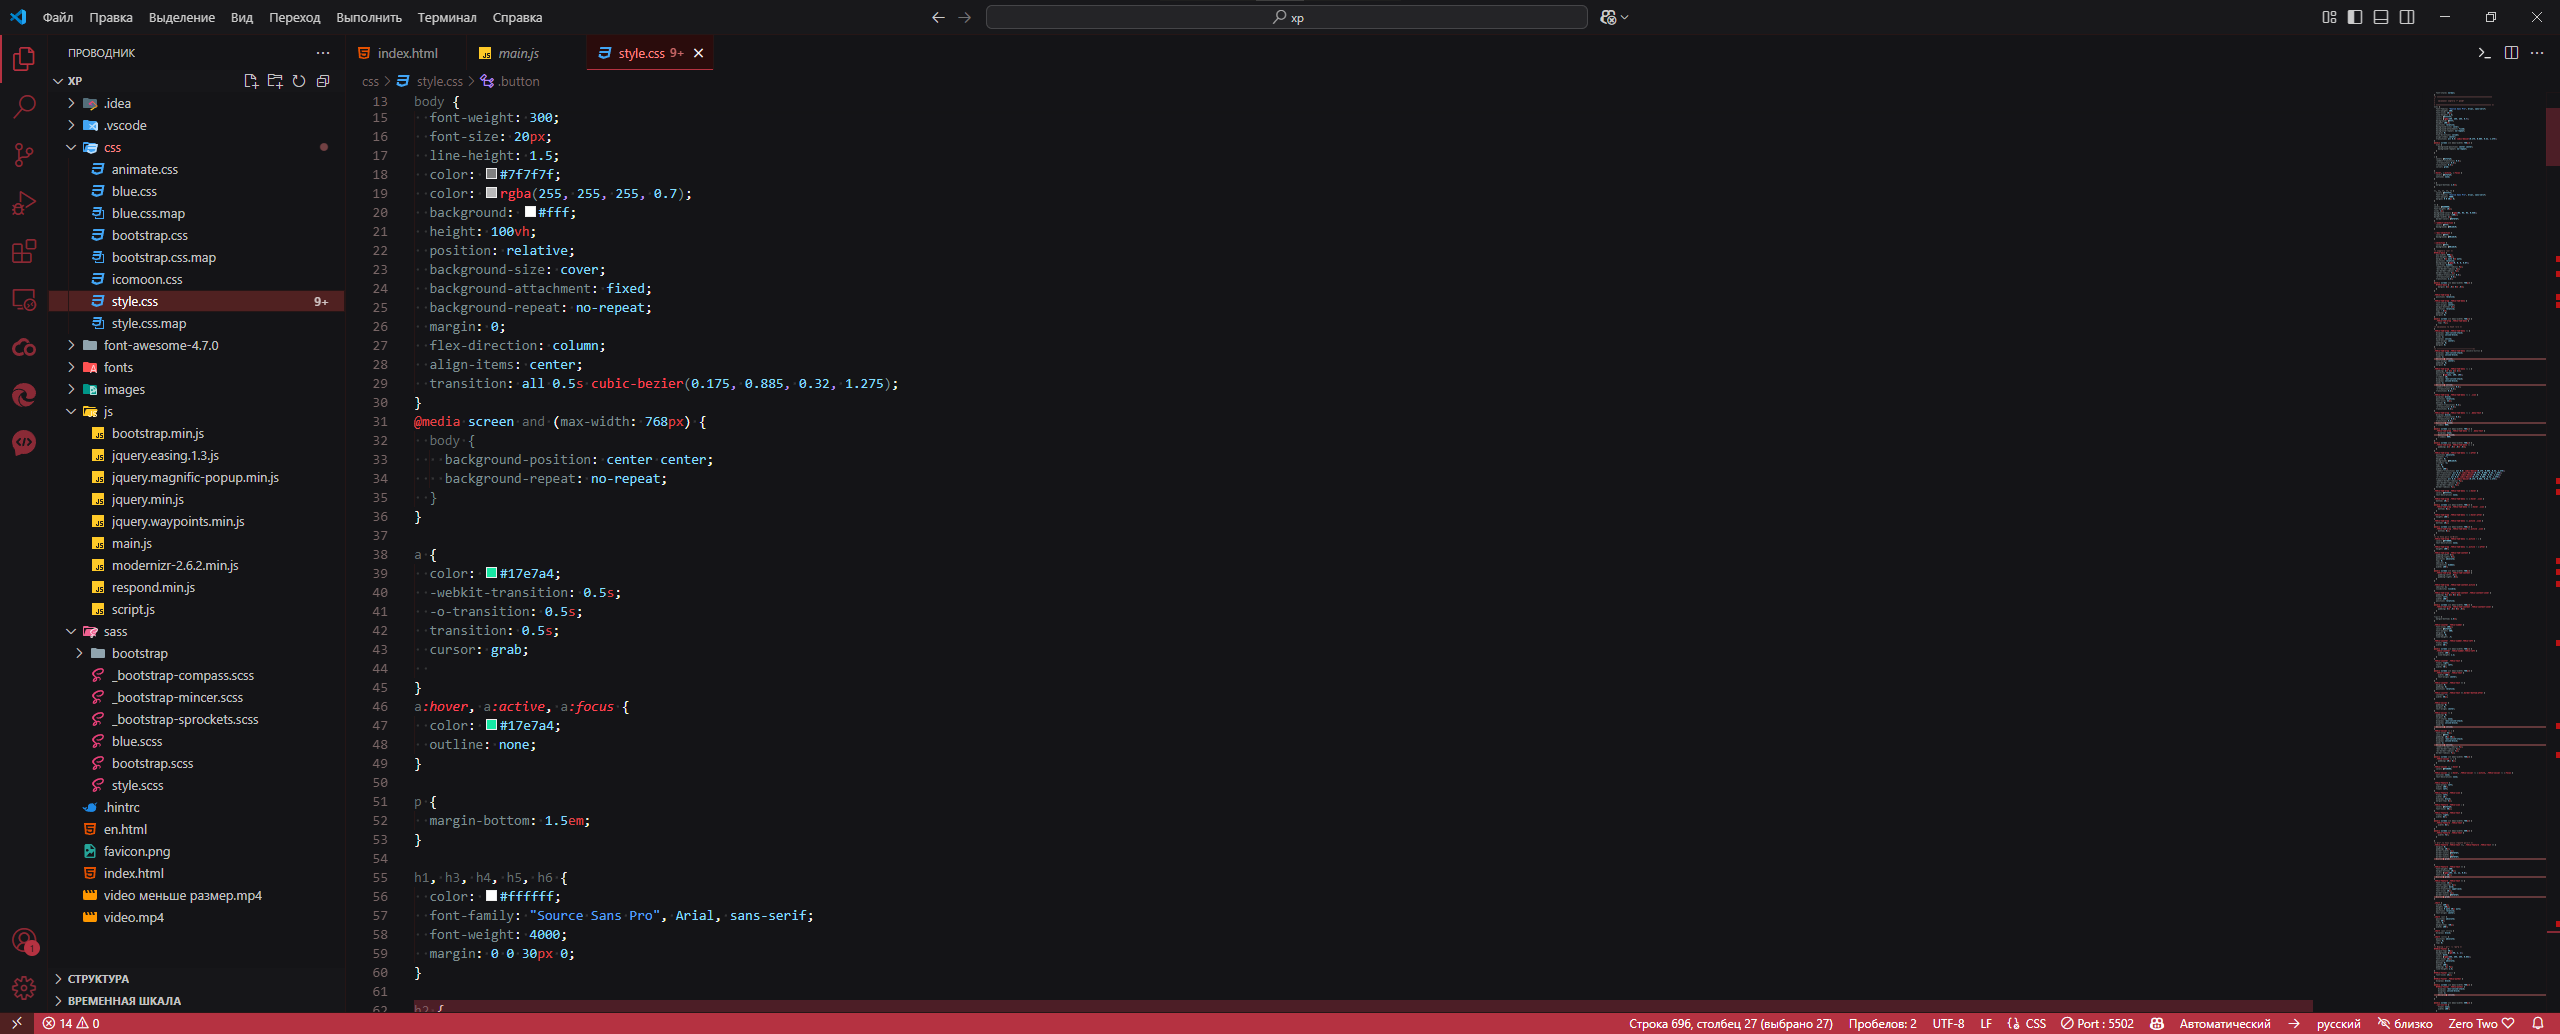The width and height of the screenshot is (2560, 1034).
Task: Split the editor to the right
Action: 2511,53
